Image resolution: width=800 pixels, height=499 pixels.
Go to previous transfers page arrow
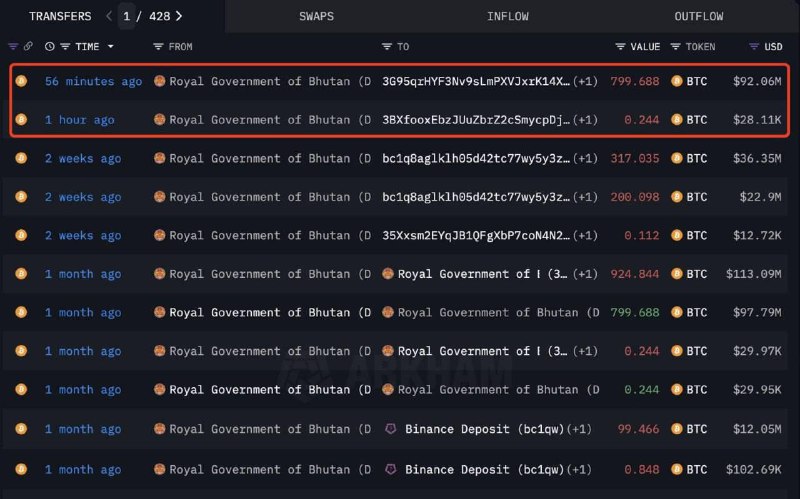[109, 16]
